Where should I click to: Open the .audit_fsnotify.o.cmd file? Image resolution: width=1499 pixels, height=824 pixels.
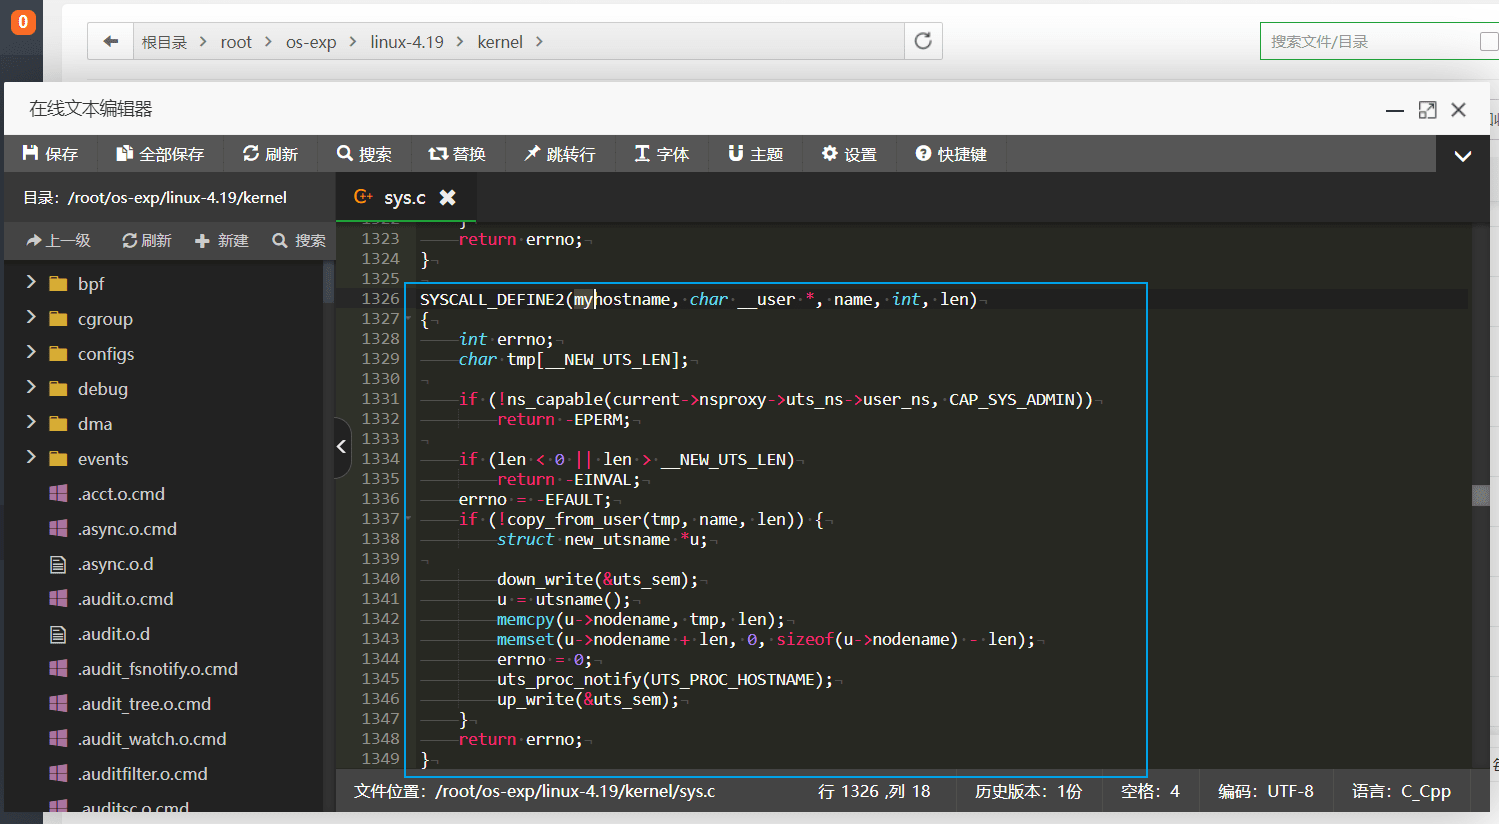158,669
